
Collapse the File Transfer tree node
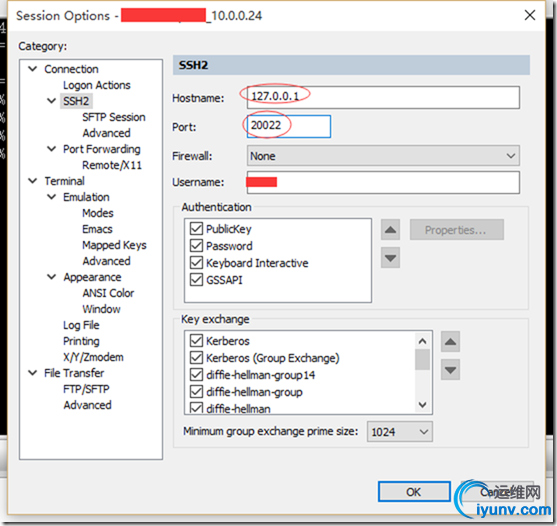tap(33, 373)
